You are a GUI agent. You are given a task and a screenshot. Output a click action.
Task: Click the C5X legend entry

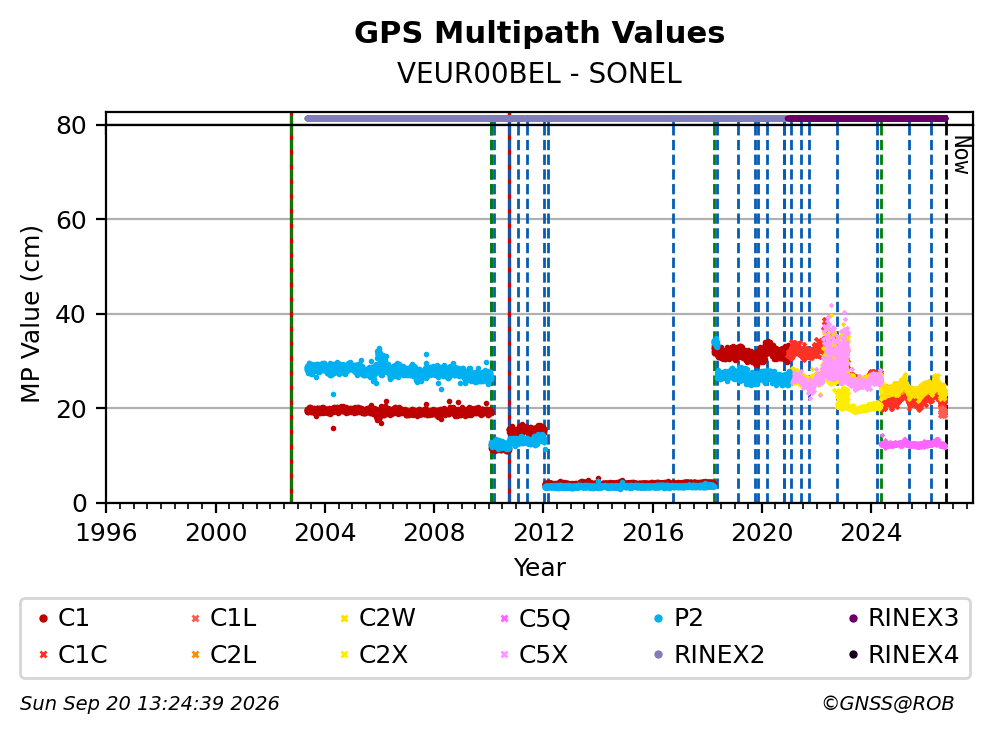point(534,655)
